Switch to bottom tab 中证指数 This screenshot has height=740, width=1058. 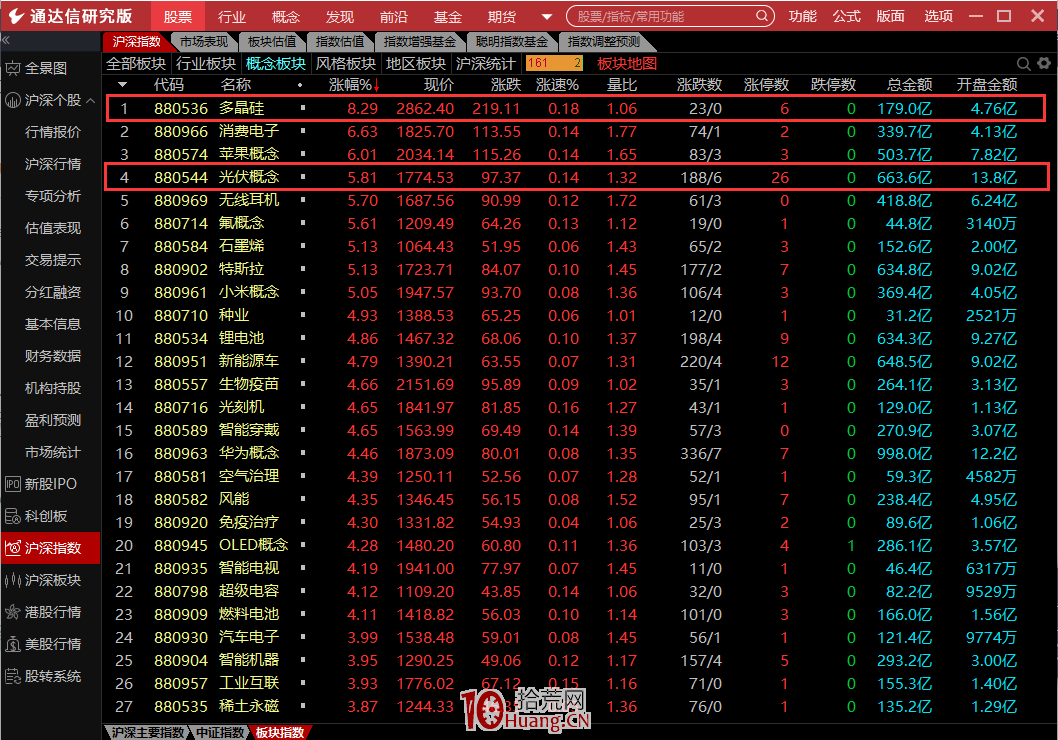tap(221, 733)
